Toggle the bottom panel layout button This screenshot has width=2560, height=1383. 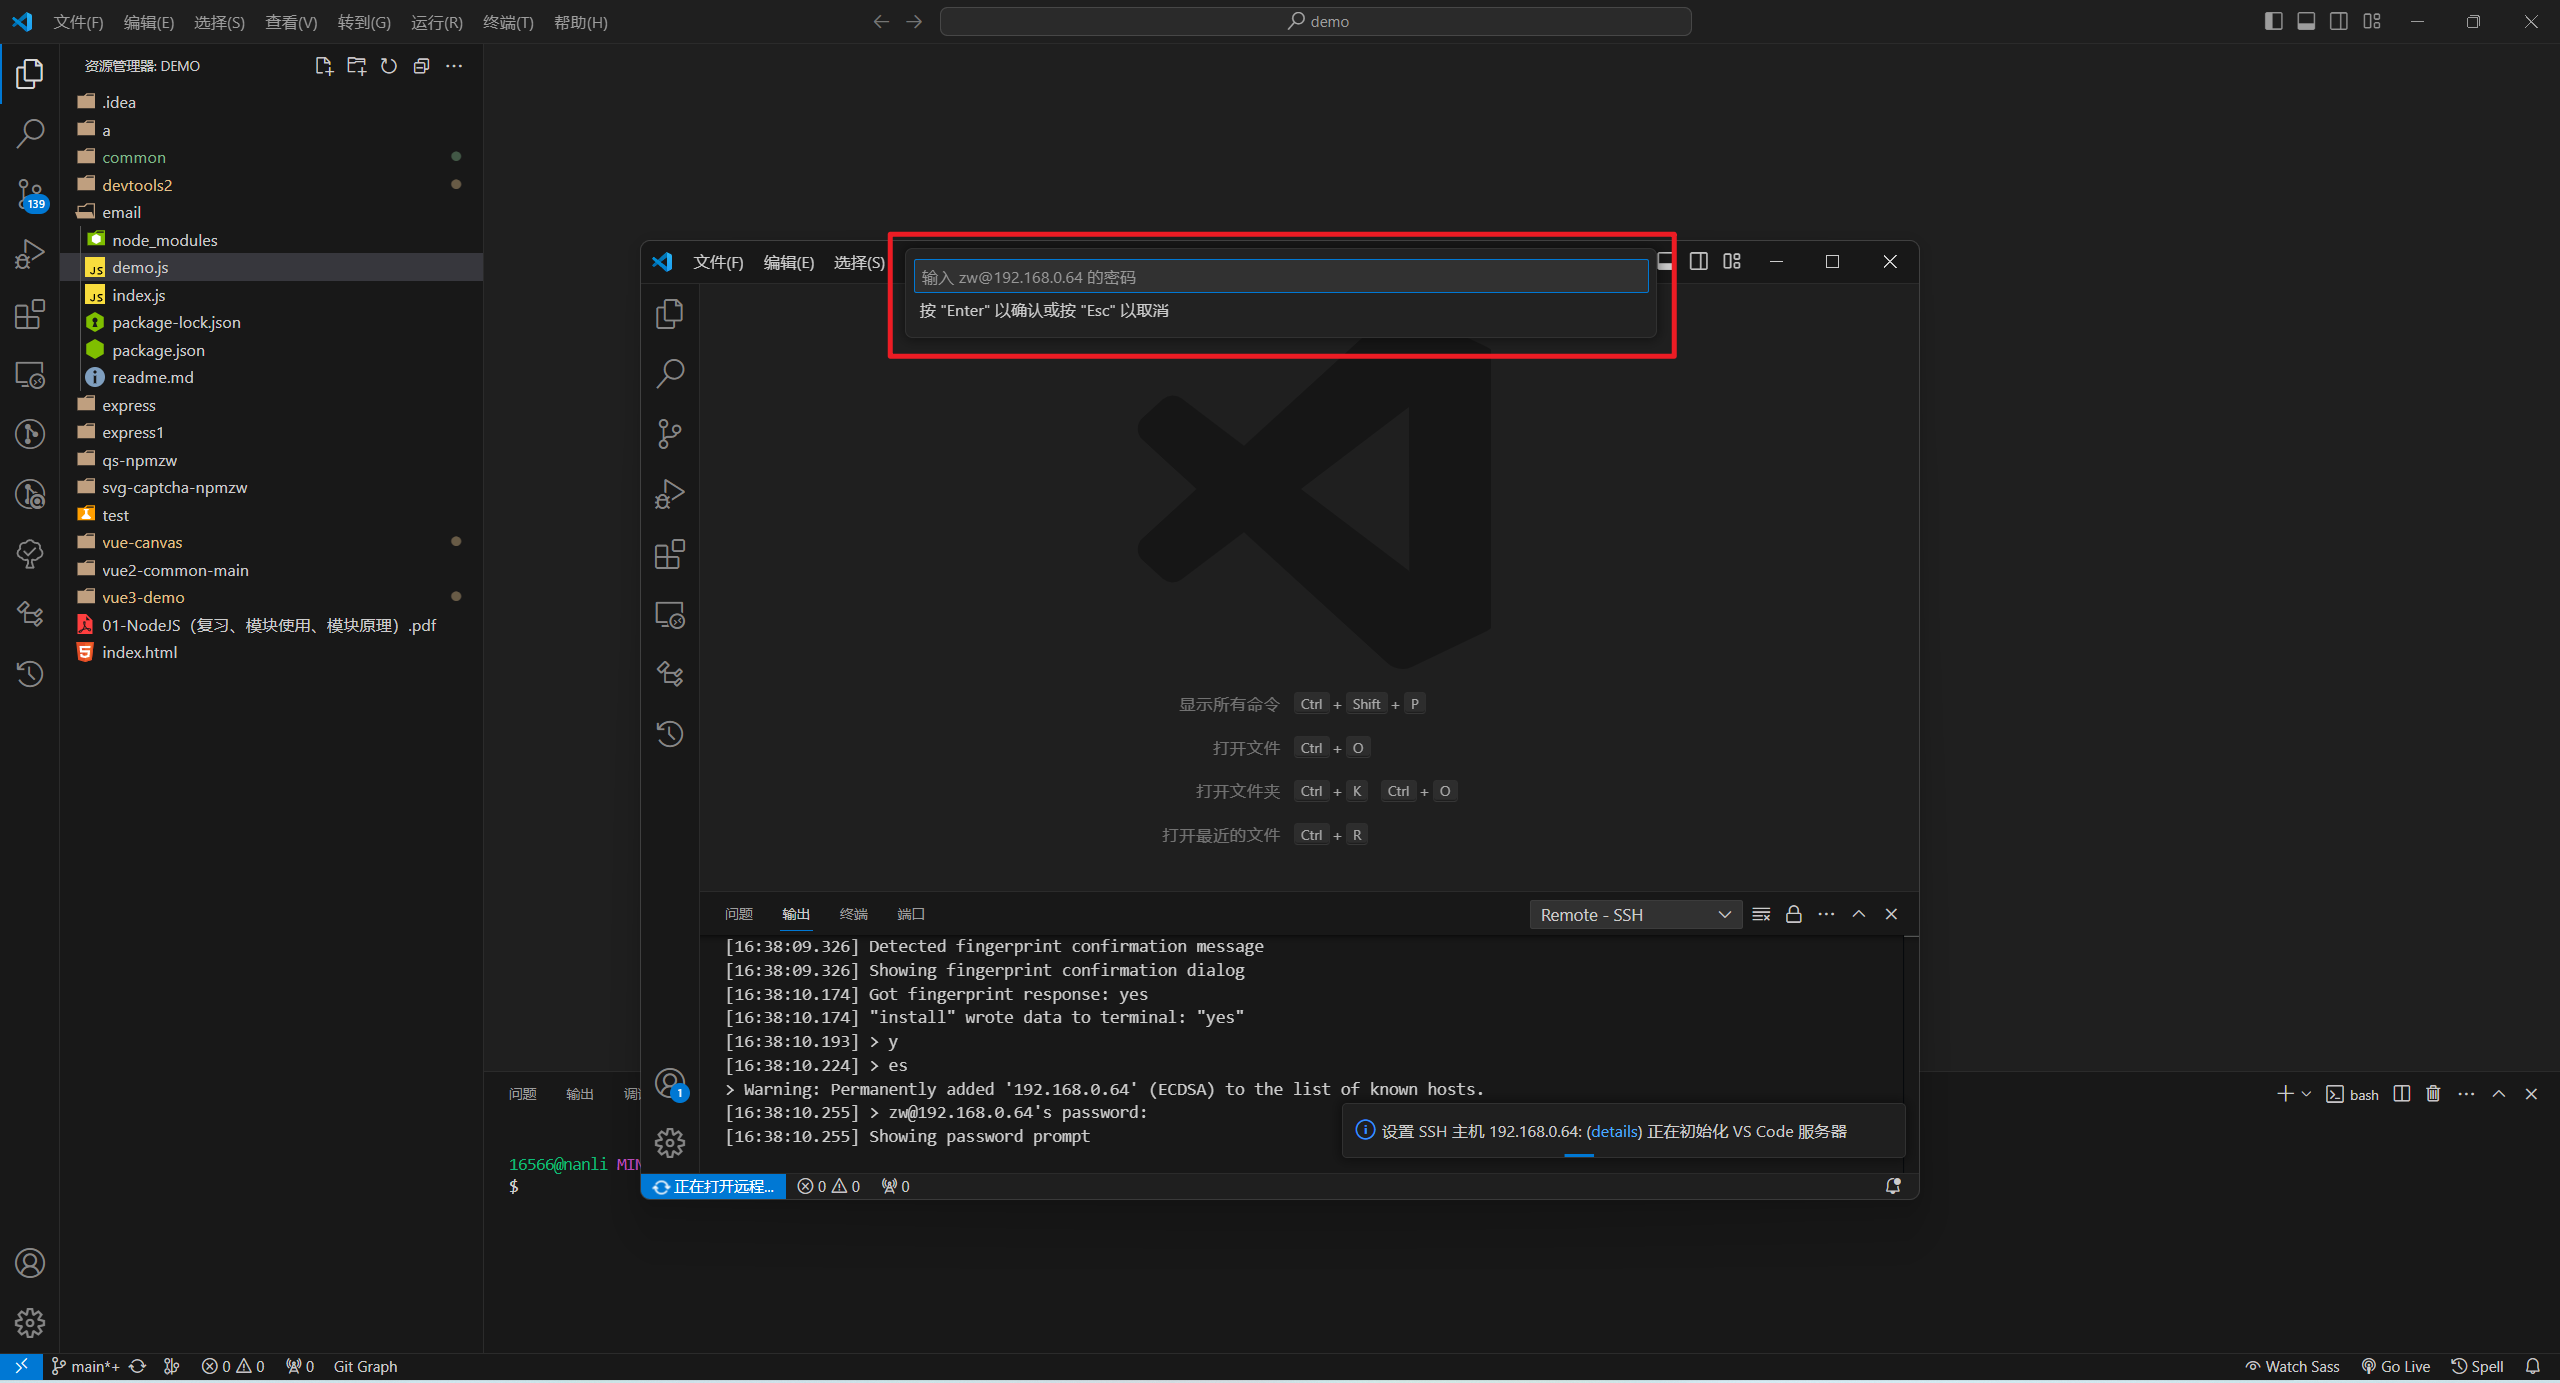2306,21
